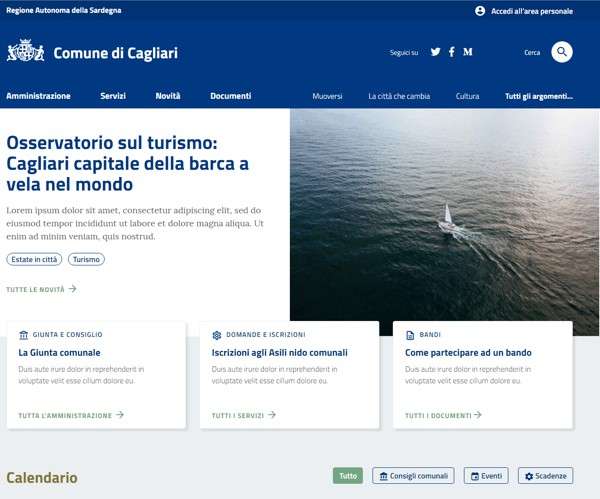Click arrow next to Tutti i documenti
This screenshot has height=499, width=600.
tap(478, 414)
